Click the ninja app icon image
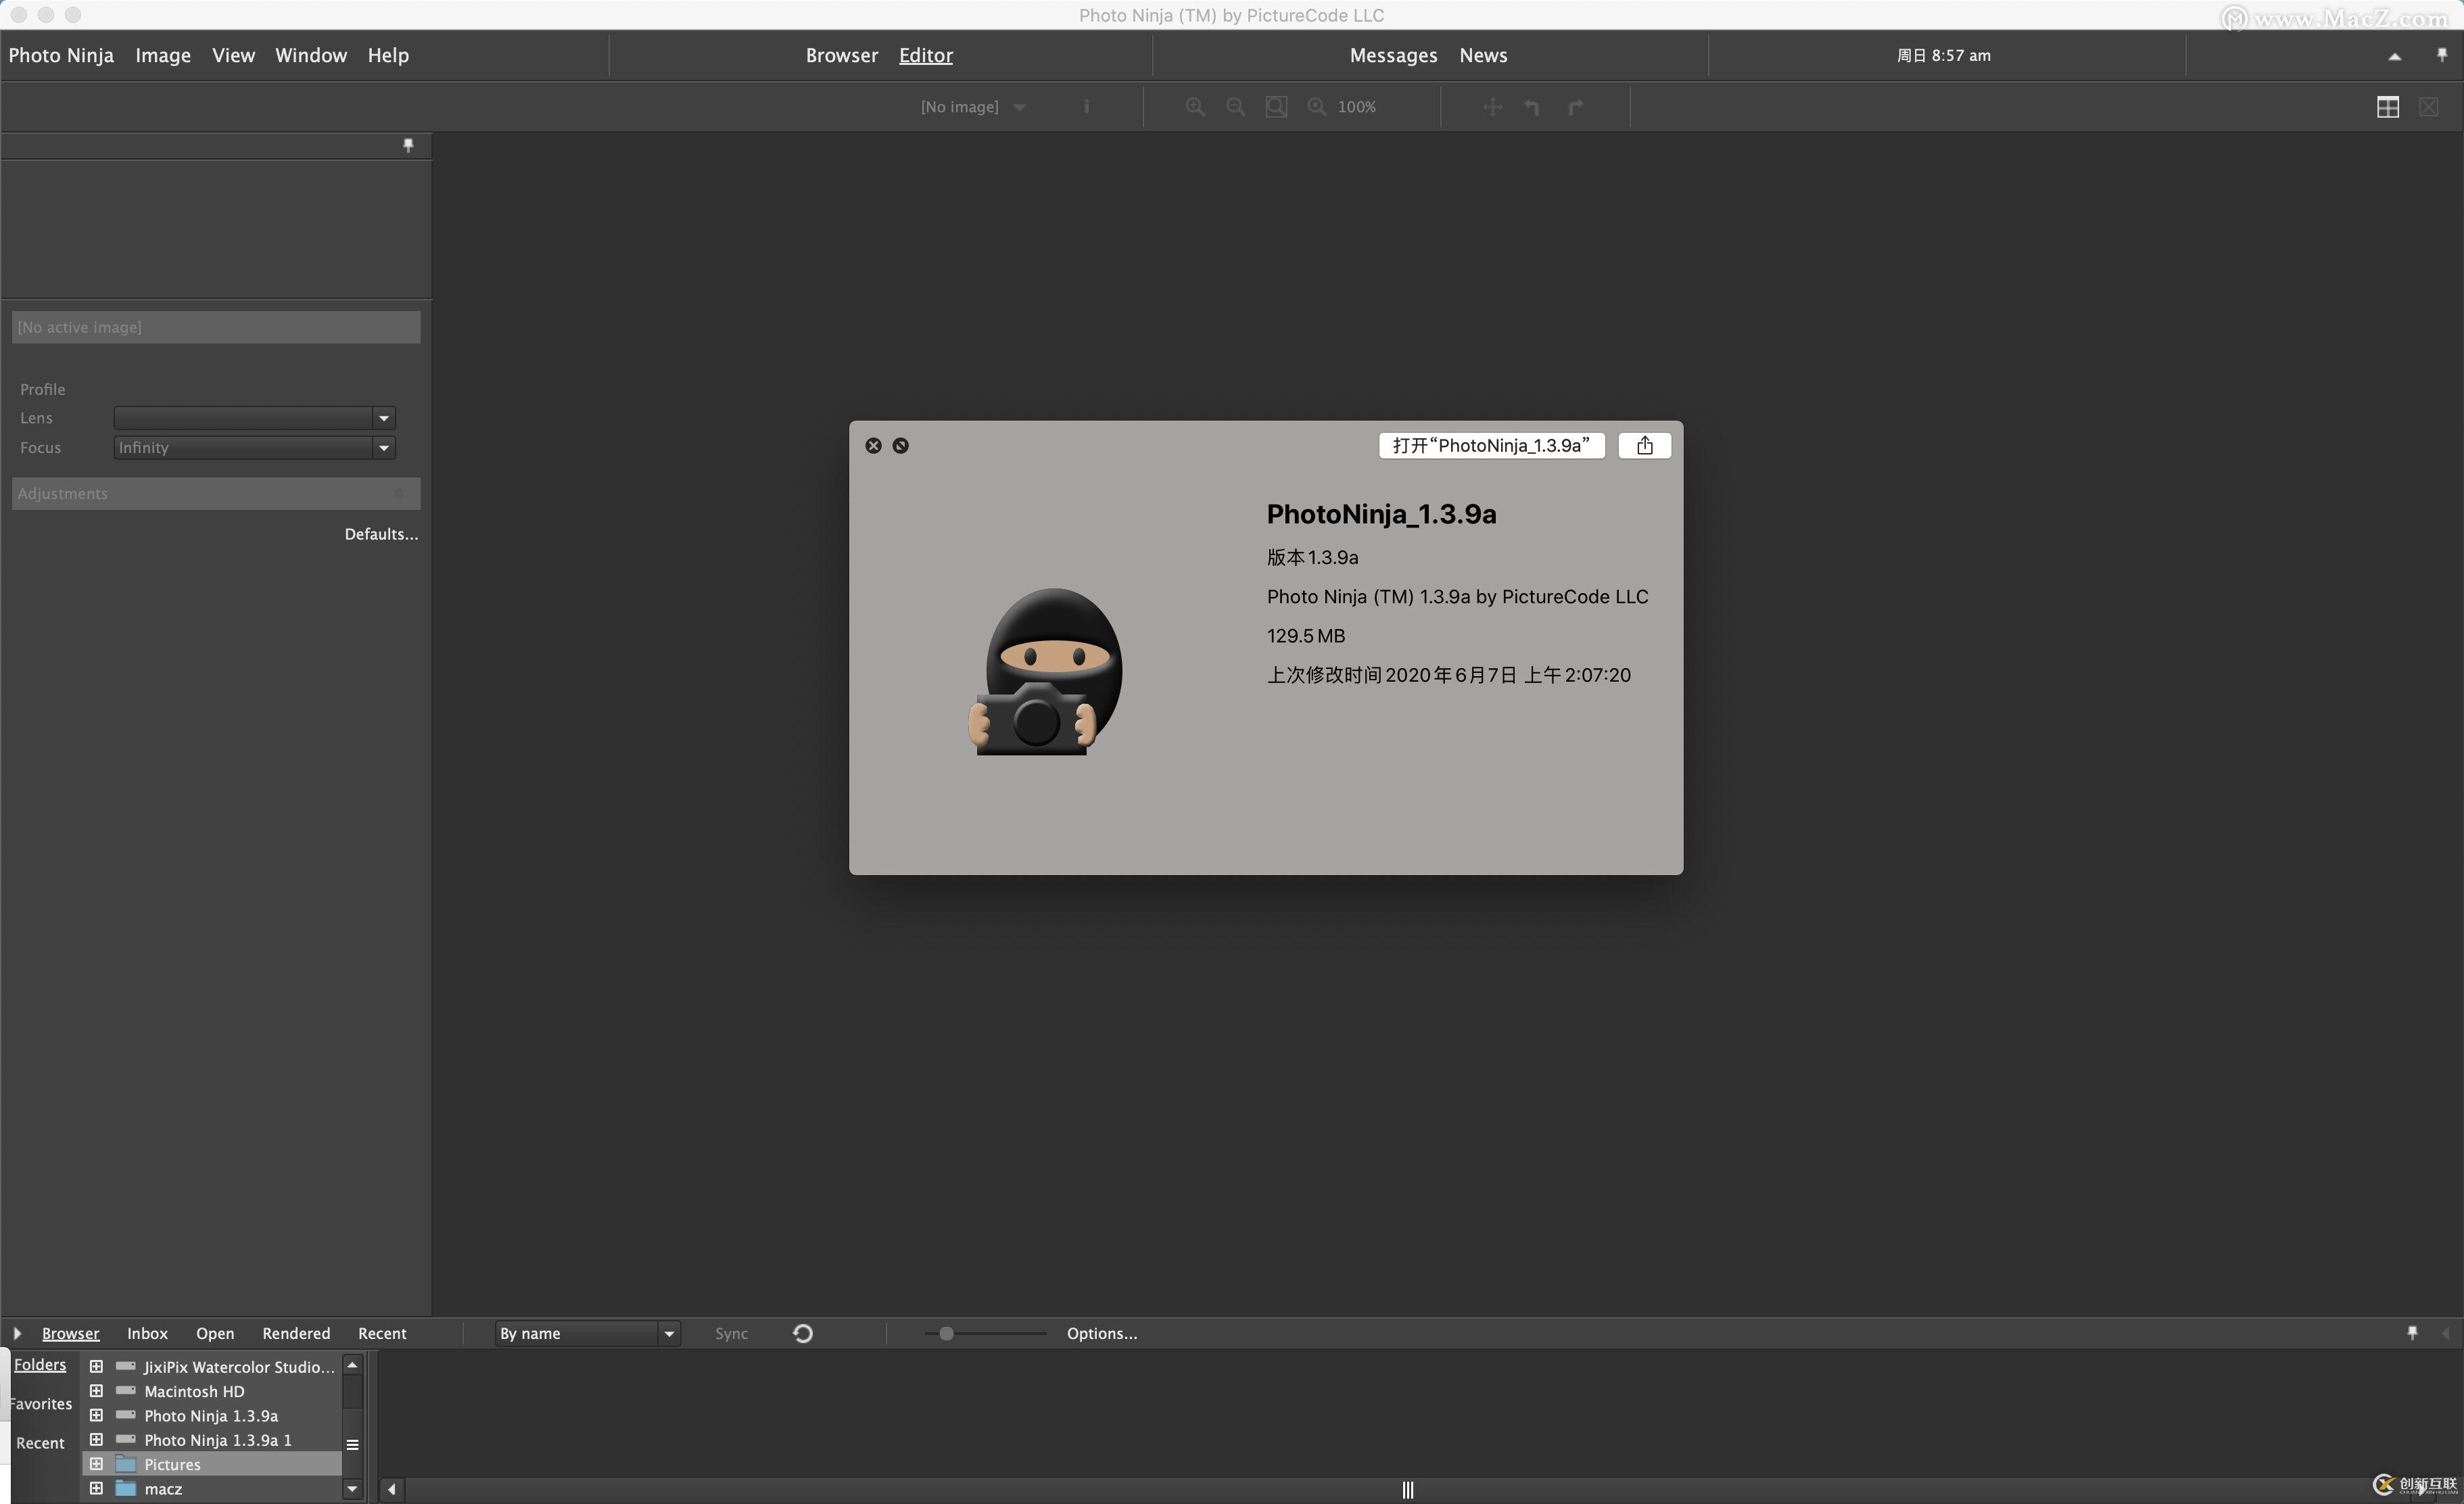The width and height of the screenshot is (2464, 1504). [1045, 672]
